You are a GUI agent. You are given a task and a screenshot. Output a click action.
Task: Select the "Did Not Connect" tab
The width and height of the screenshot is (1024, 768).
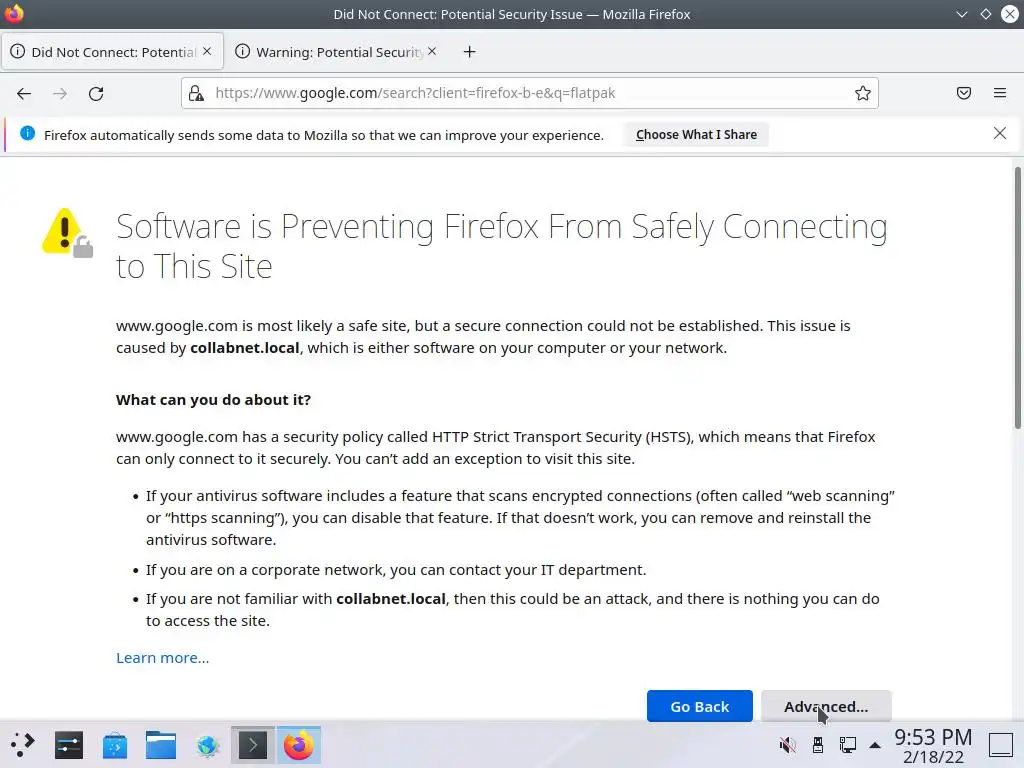(112, 52)
